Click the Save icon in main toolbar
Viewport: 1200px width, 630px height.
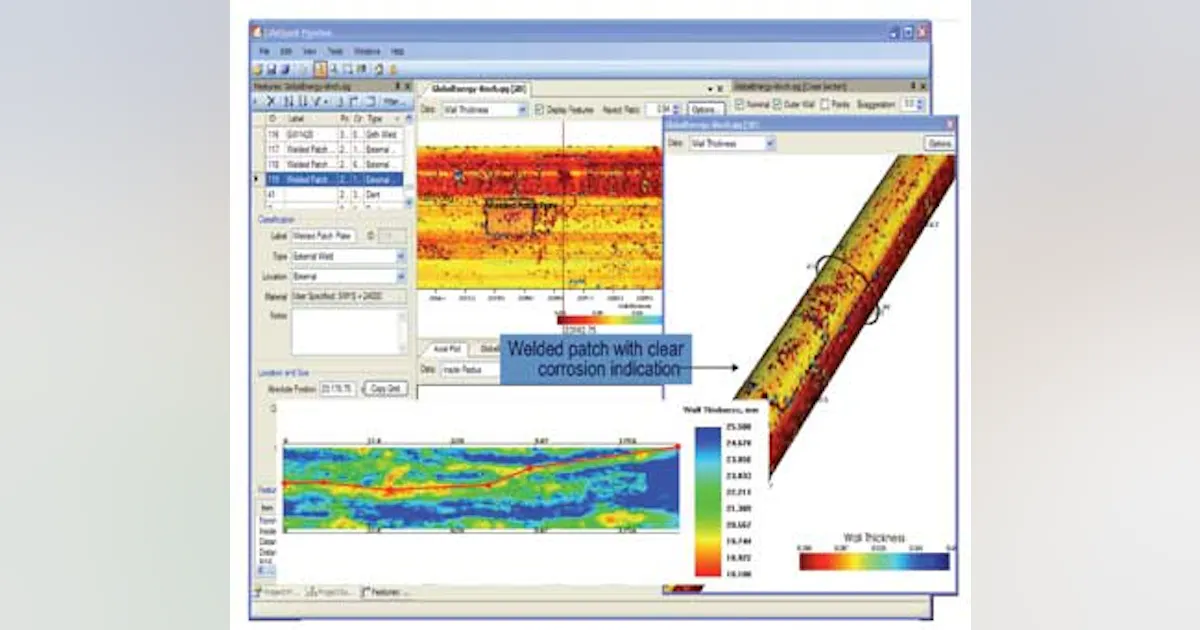click(x=272, y=69)
